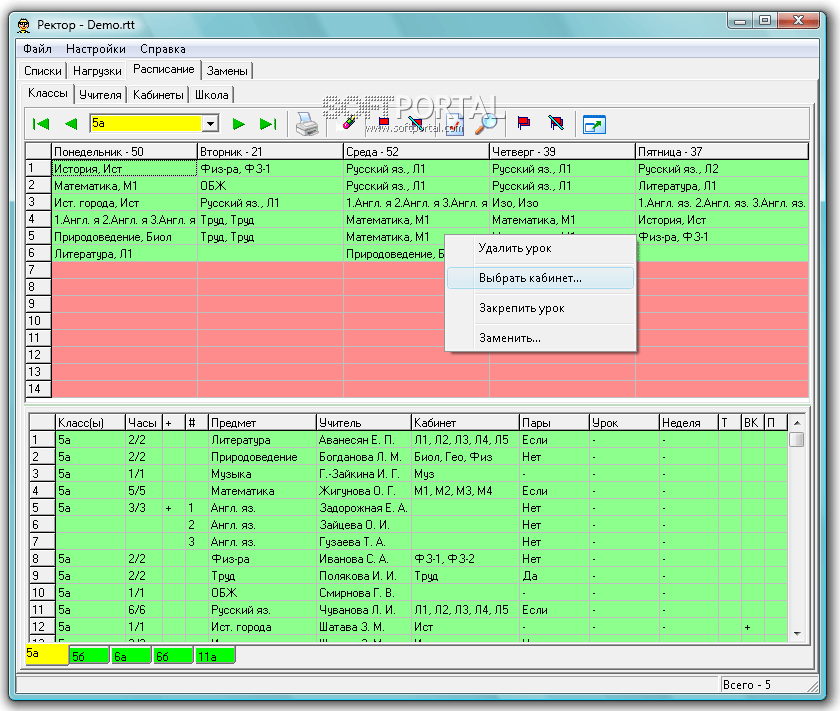Select the Friday cell Литература, Л1
The image size is (840, 711).
pos(722,186)
